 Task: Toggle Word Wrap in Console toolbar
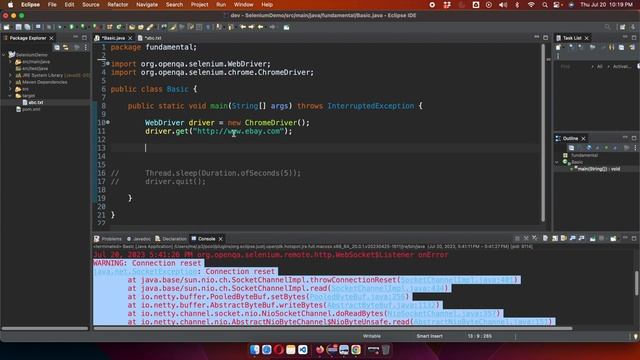pyautogui.click(x=564, y=238)
